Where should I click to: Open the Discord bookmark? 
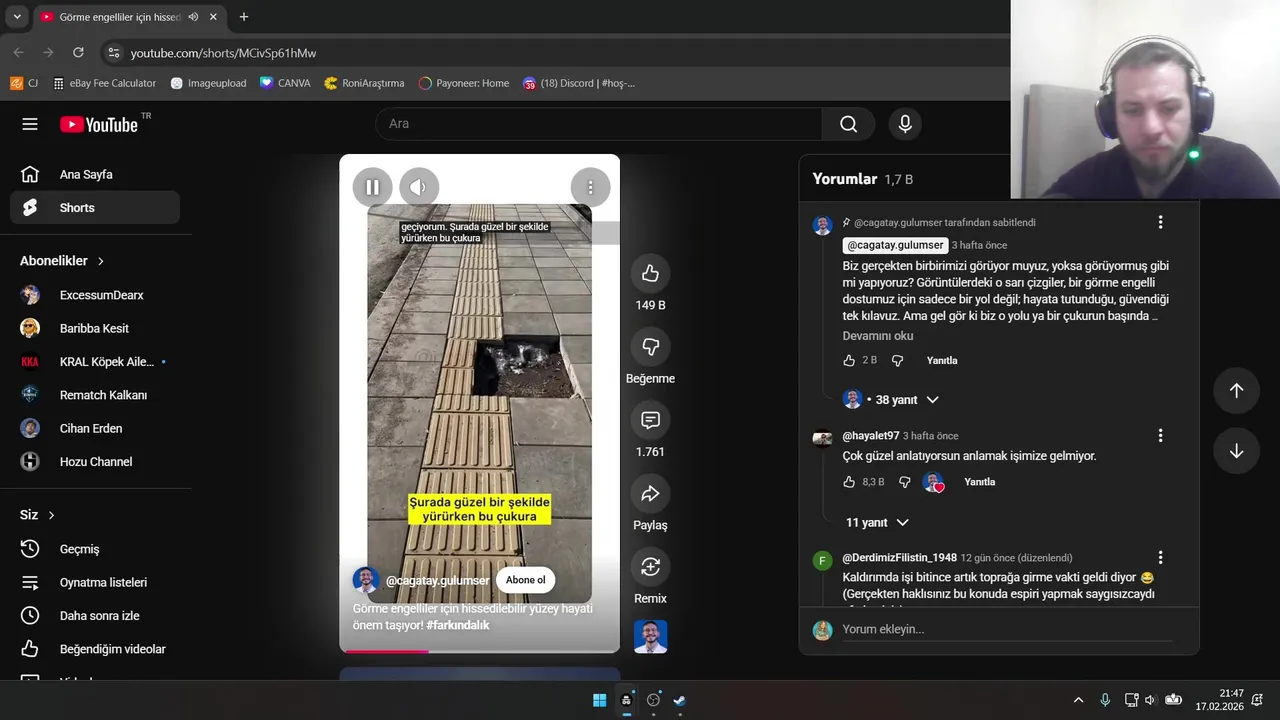[x=579, y=83]
